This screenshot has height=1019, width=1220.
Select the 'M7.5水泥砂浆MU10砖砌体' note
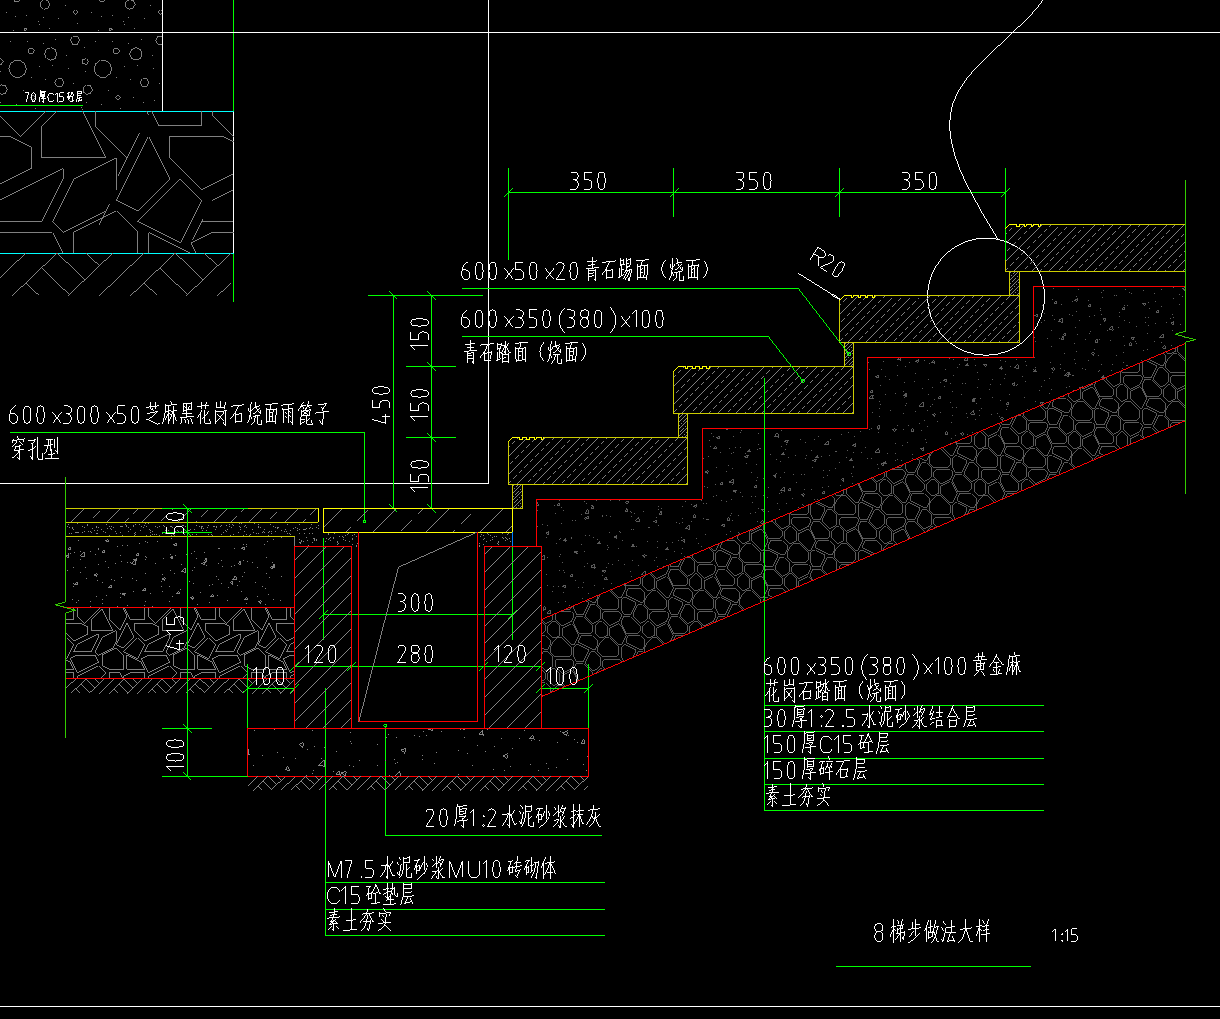tap(441, 869)
